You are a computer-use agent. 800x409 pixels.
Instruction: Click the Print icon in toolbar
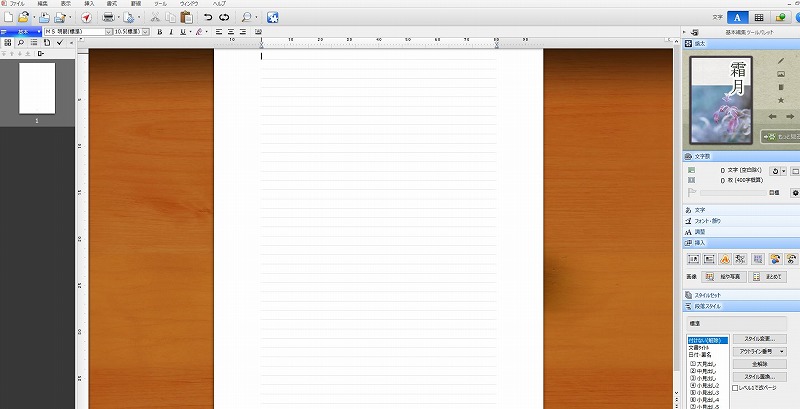[107, 17]
